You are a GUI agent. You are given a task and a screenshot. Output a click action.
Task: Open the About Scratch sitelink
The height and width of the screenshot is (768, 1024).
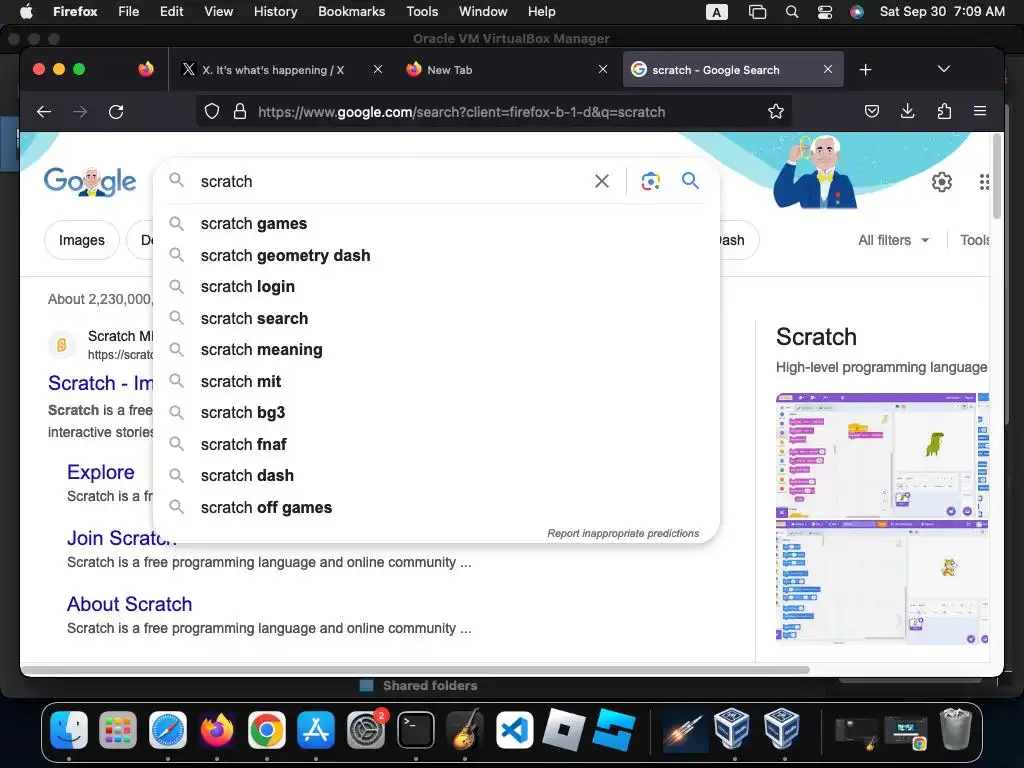coord(129,604)
